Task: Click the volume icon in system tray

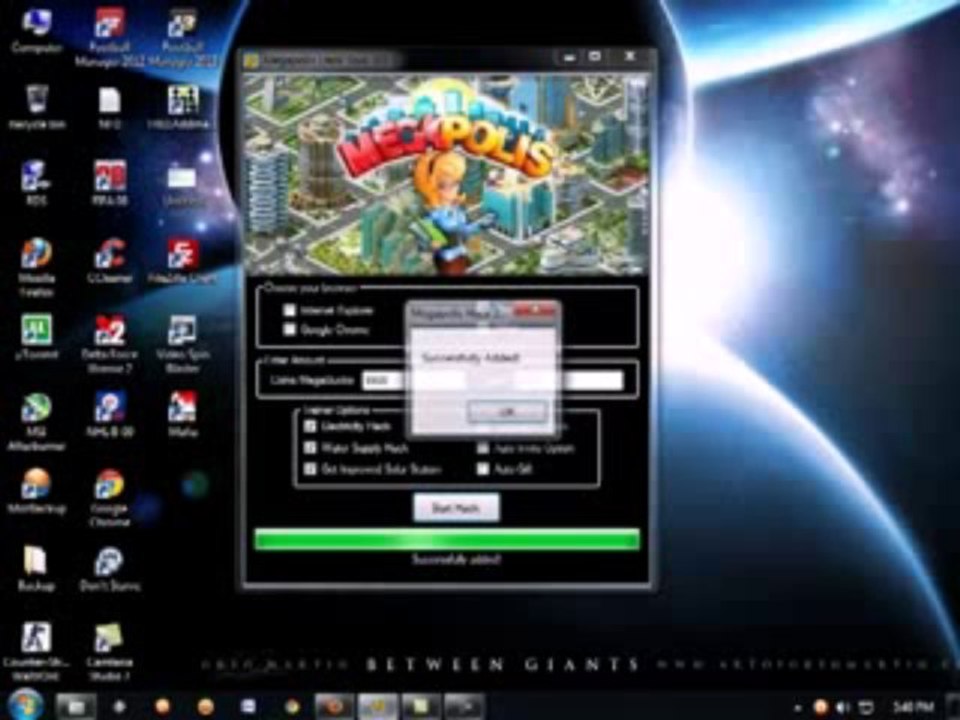Action: click(843, 707)
